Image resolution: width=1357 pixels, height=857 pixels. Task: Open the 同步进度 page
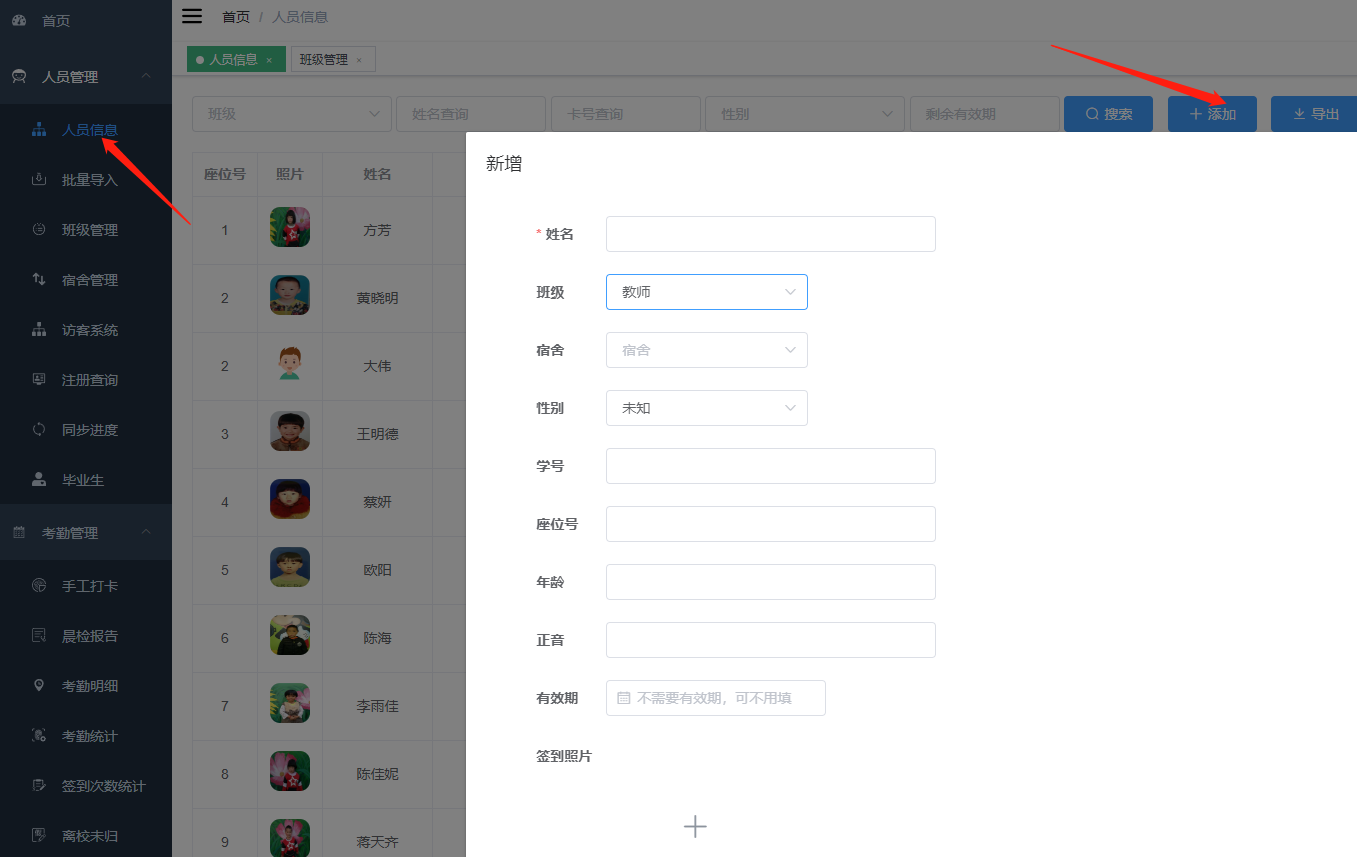coord(86,429)
